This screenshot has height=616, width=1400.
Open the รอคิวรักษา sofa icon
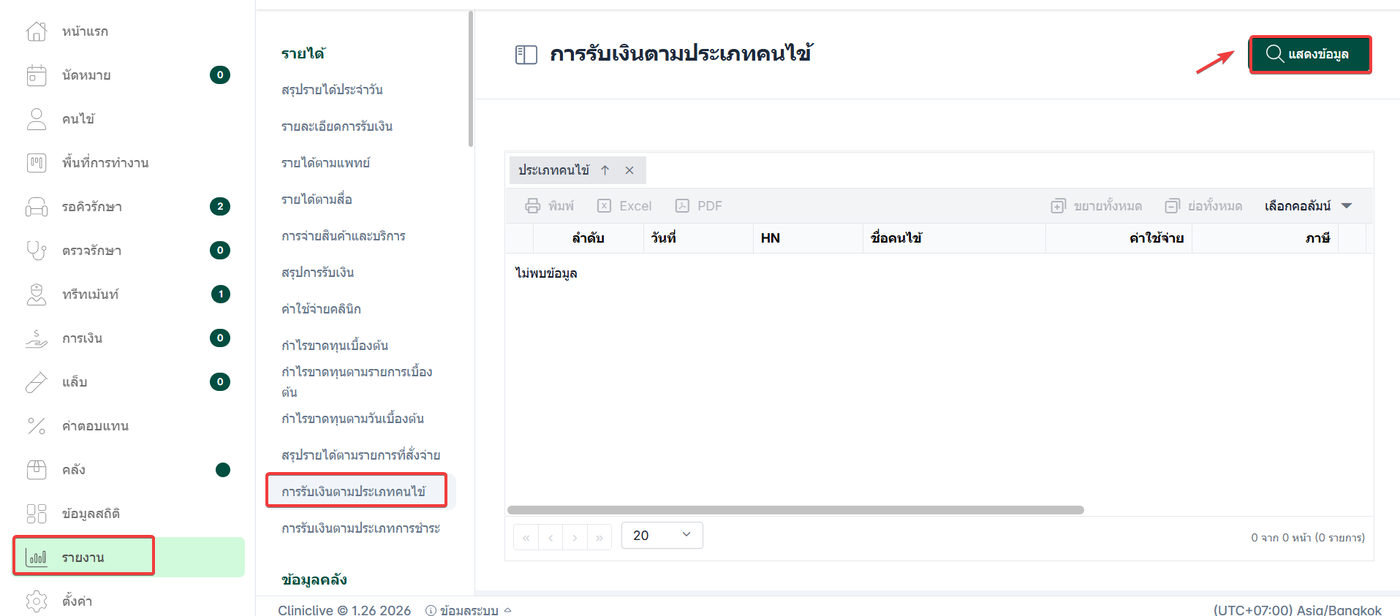tap(36, 207)
